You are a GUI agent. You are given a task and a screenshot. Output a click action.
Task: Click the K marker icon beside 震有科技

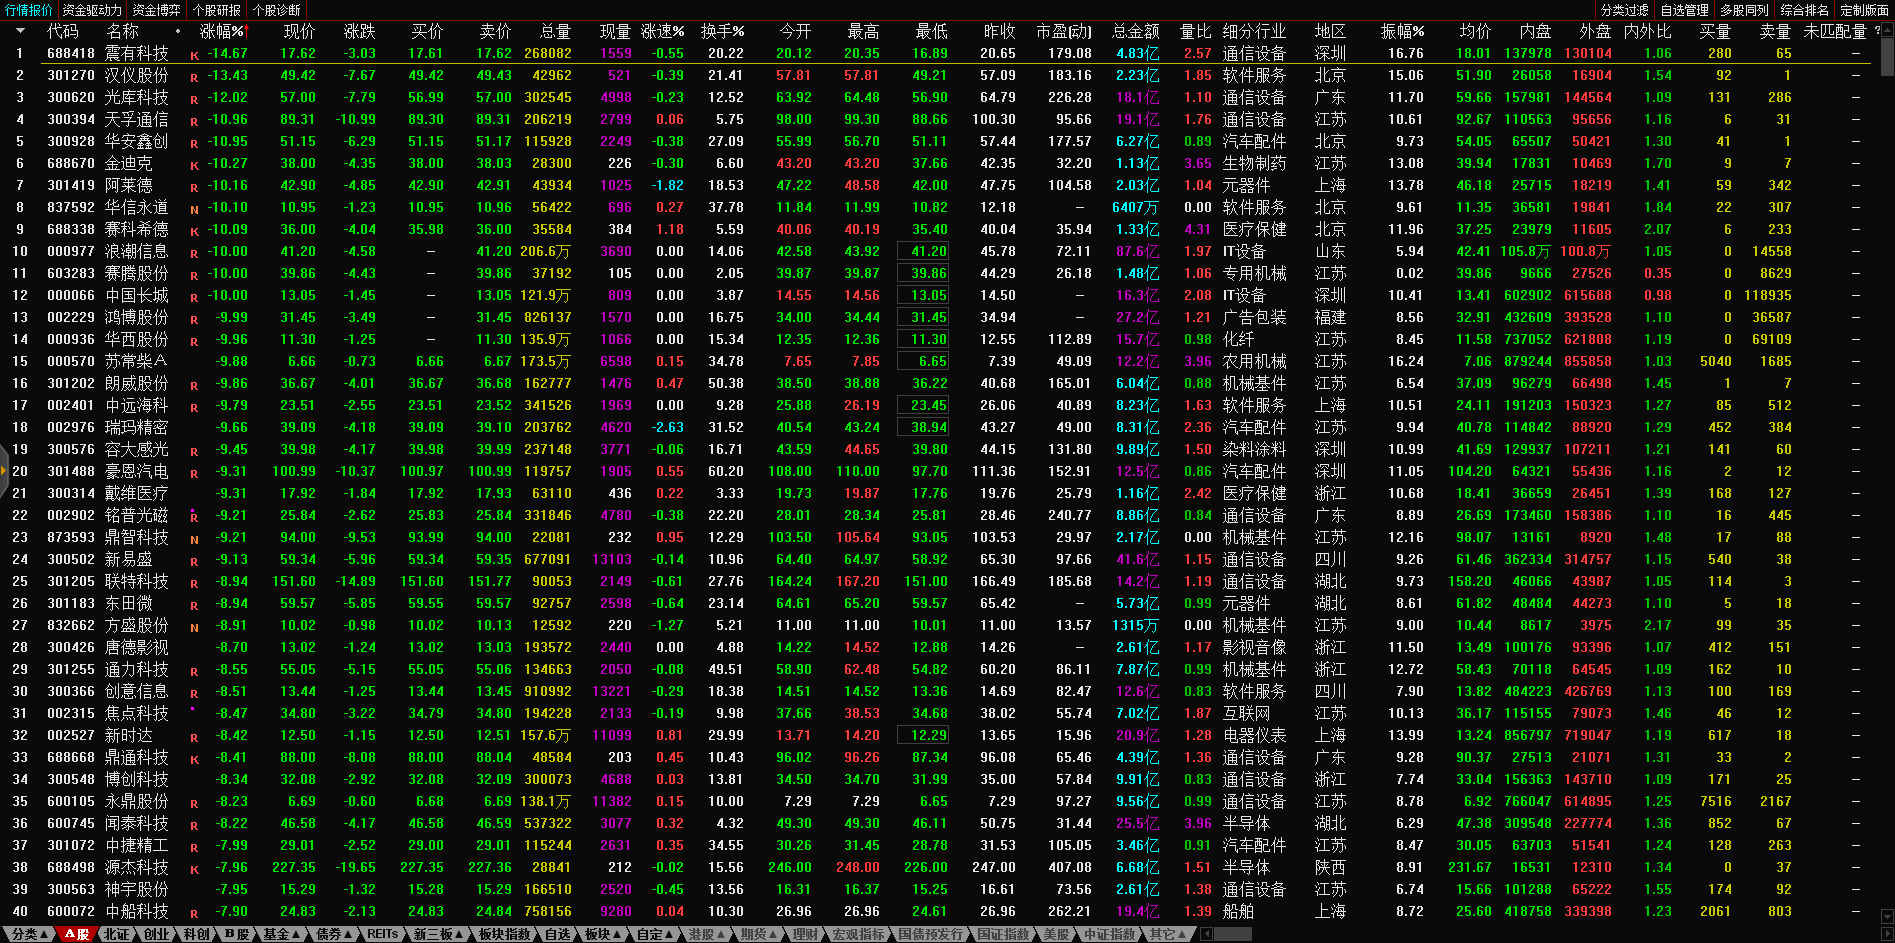point(194,55)
